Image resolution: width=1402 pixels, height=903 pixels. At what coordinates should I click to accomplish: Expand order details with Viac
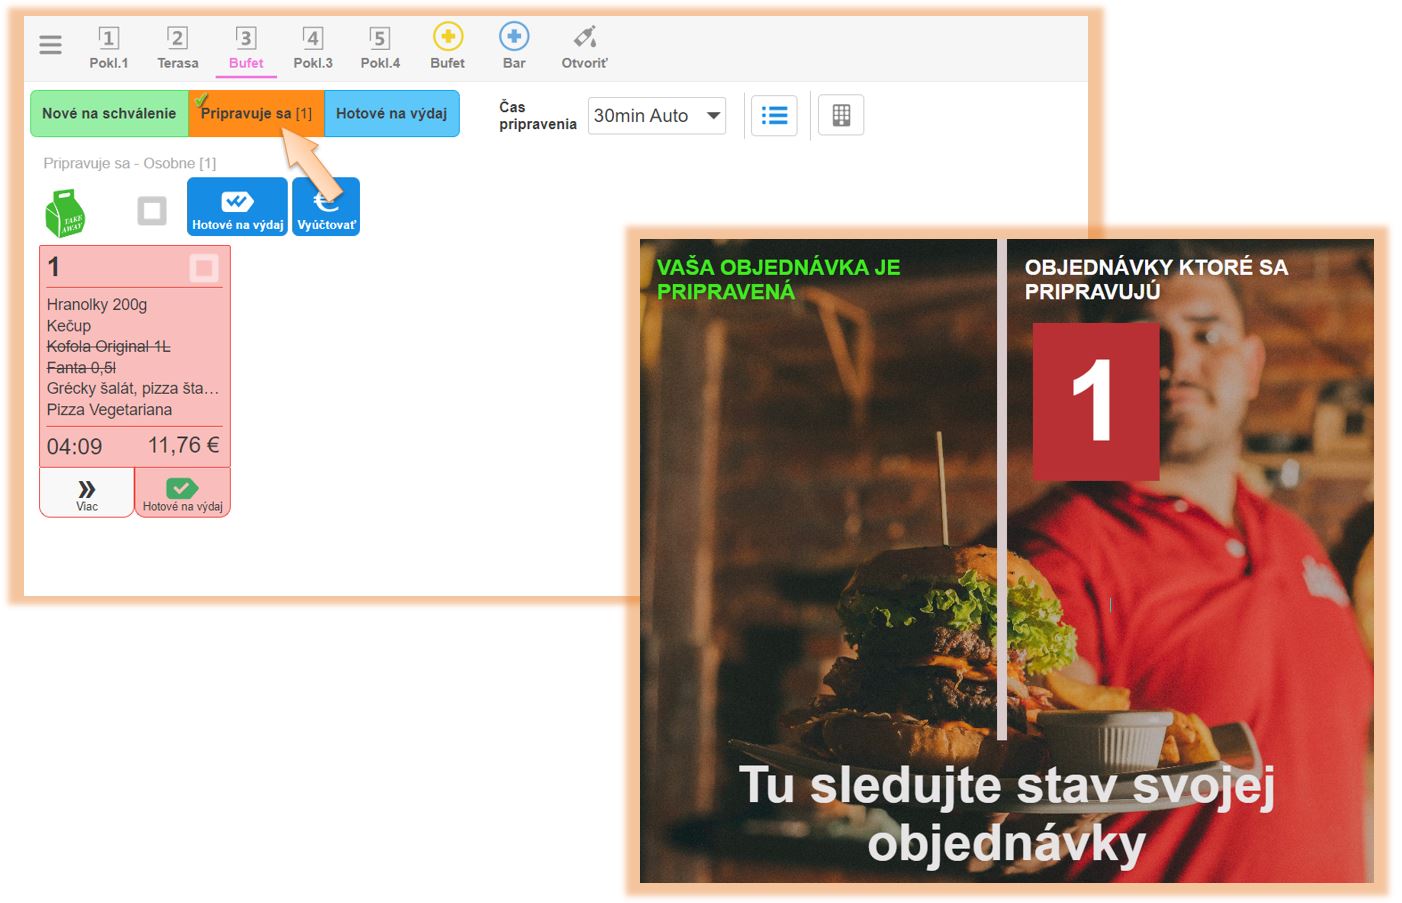tap(87, 493)
